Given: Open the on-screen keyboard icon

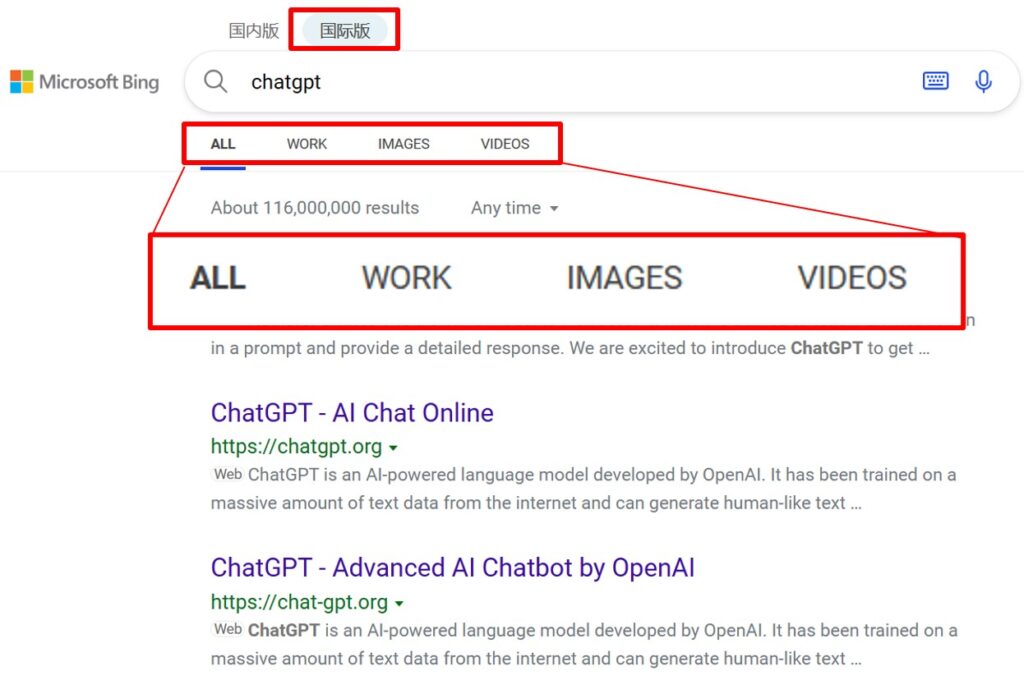Looking at the screenshot, I should (935, 81).
